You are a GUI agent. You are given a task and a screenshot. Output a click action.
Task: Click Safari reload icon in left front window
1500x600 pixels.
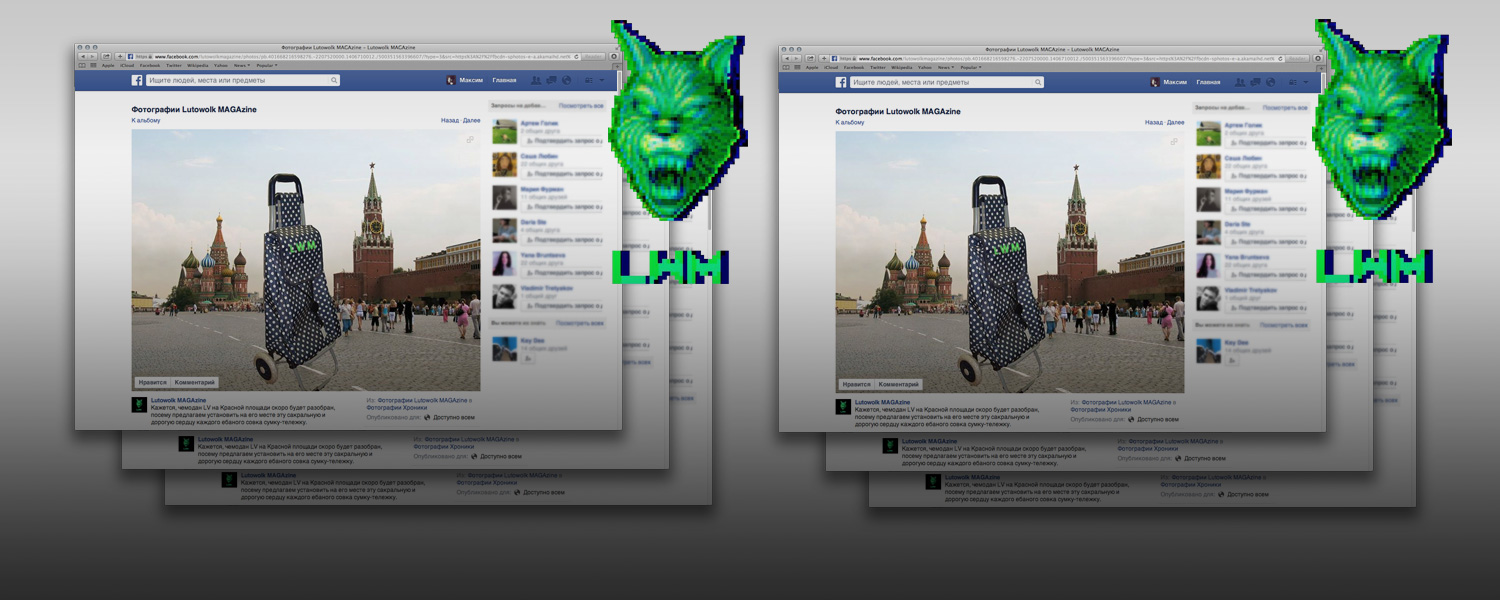[576, 57]
